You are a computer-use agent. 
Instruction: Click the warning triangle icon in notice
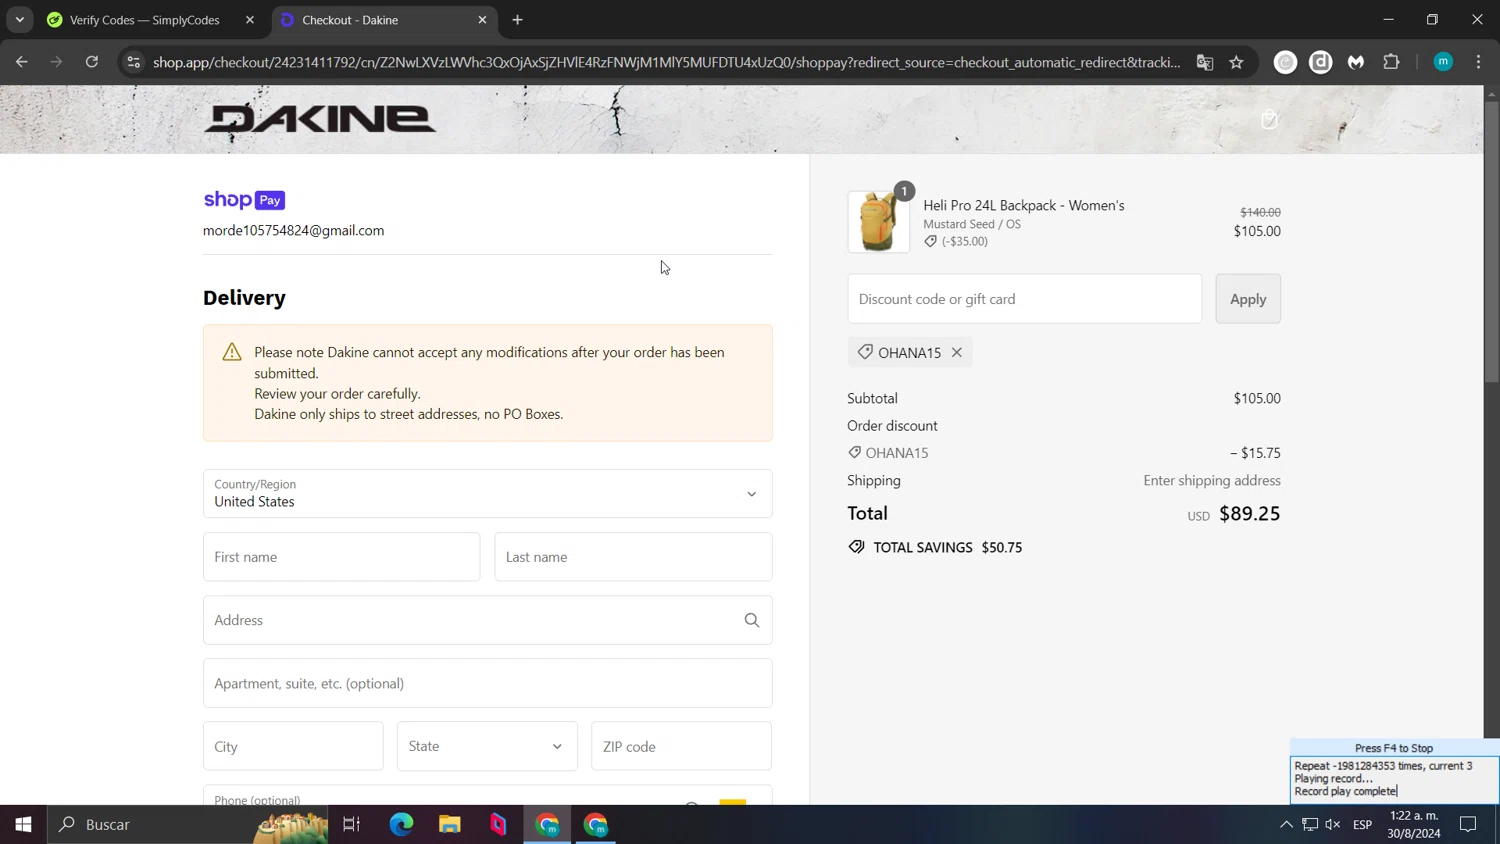click(x=232, y=352)
